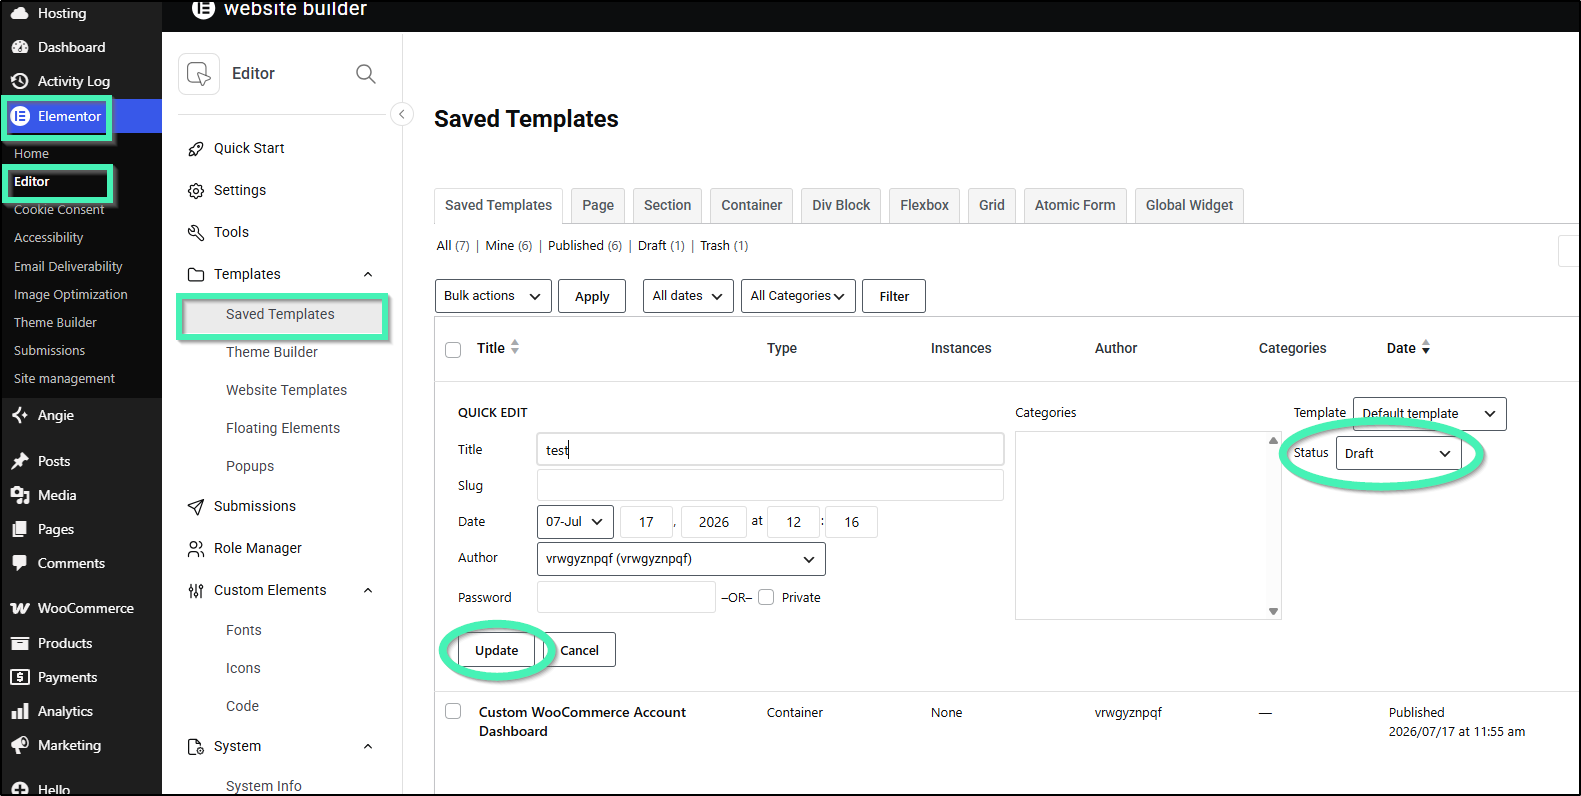Collapse the Custom Elements section chevron

368,591
